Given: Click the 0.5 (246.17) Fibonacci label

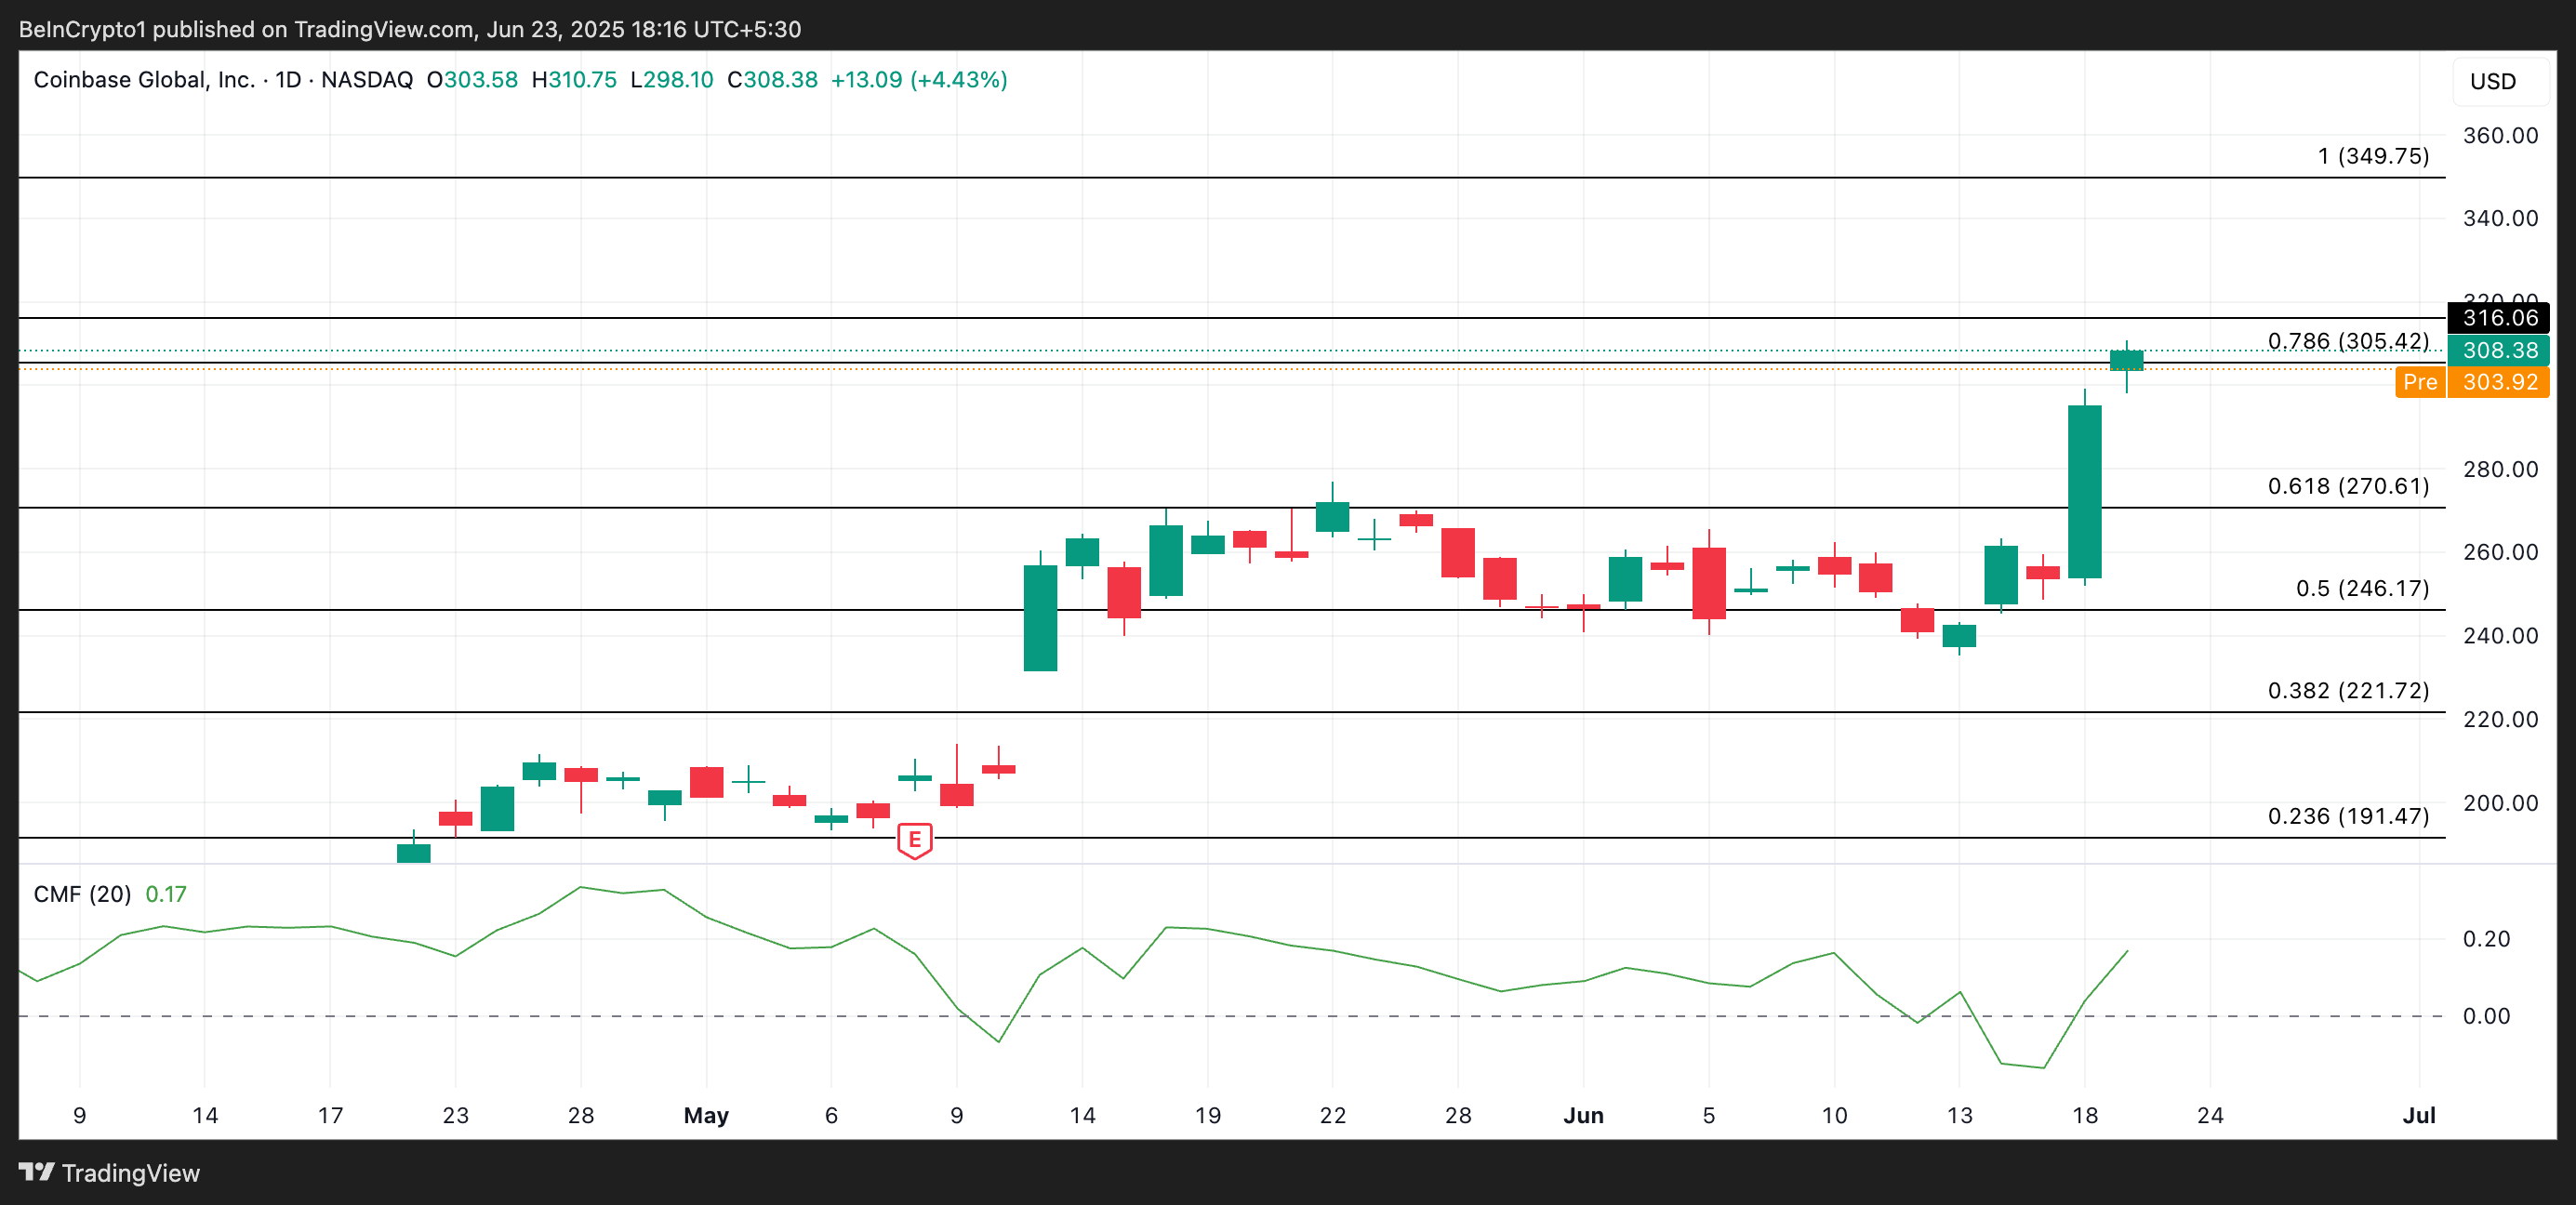Looking at the screenshot, I should point(2361,588).
